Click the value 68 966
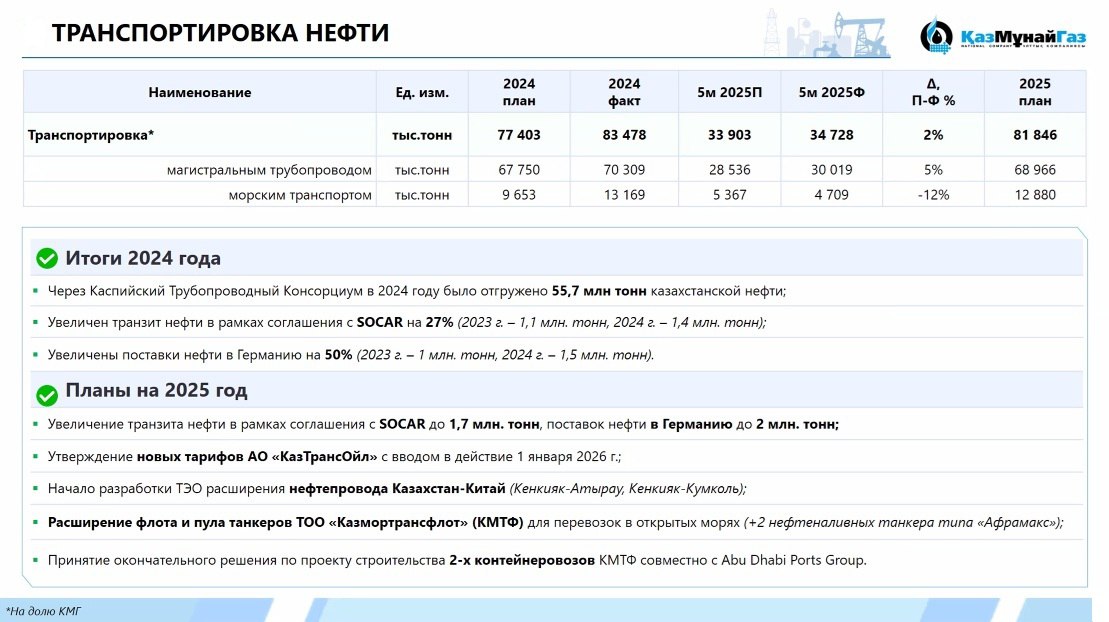This screenshot has width=1109, height=622. tap(1035, 170)
